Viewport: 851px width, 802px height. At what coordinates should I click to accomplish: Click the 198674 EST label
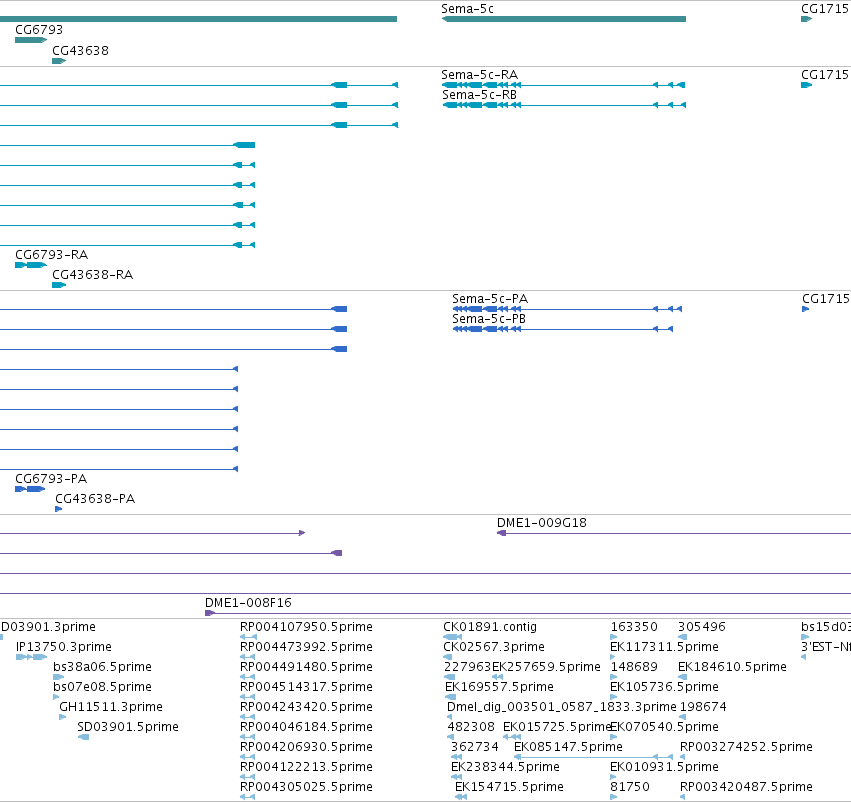tap(703, 706)
